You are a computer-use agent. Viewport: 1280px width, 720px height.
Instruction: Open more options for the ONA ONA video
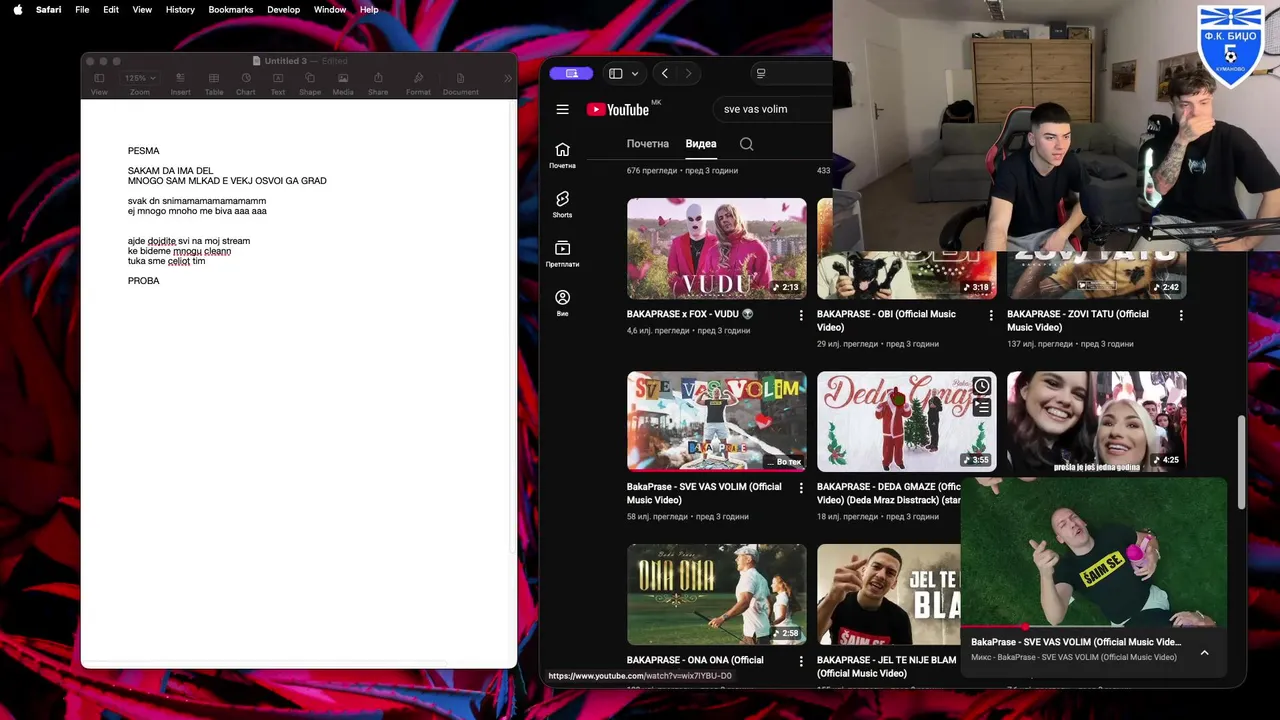(801, 661)
